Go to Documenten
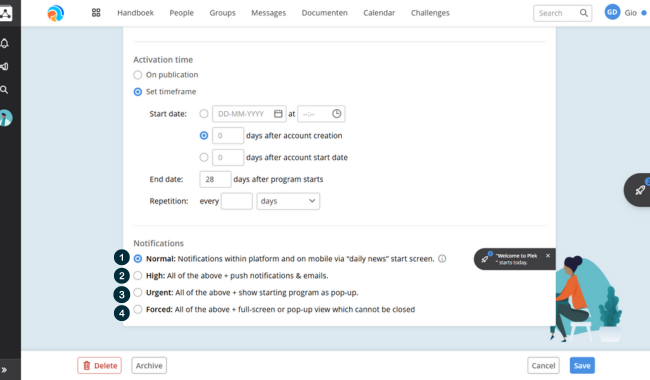This screenshot has height=380, width=650. (x=325, y=13)
